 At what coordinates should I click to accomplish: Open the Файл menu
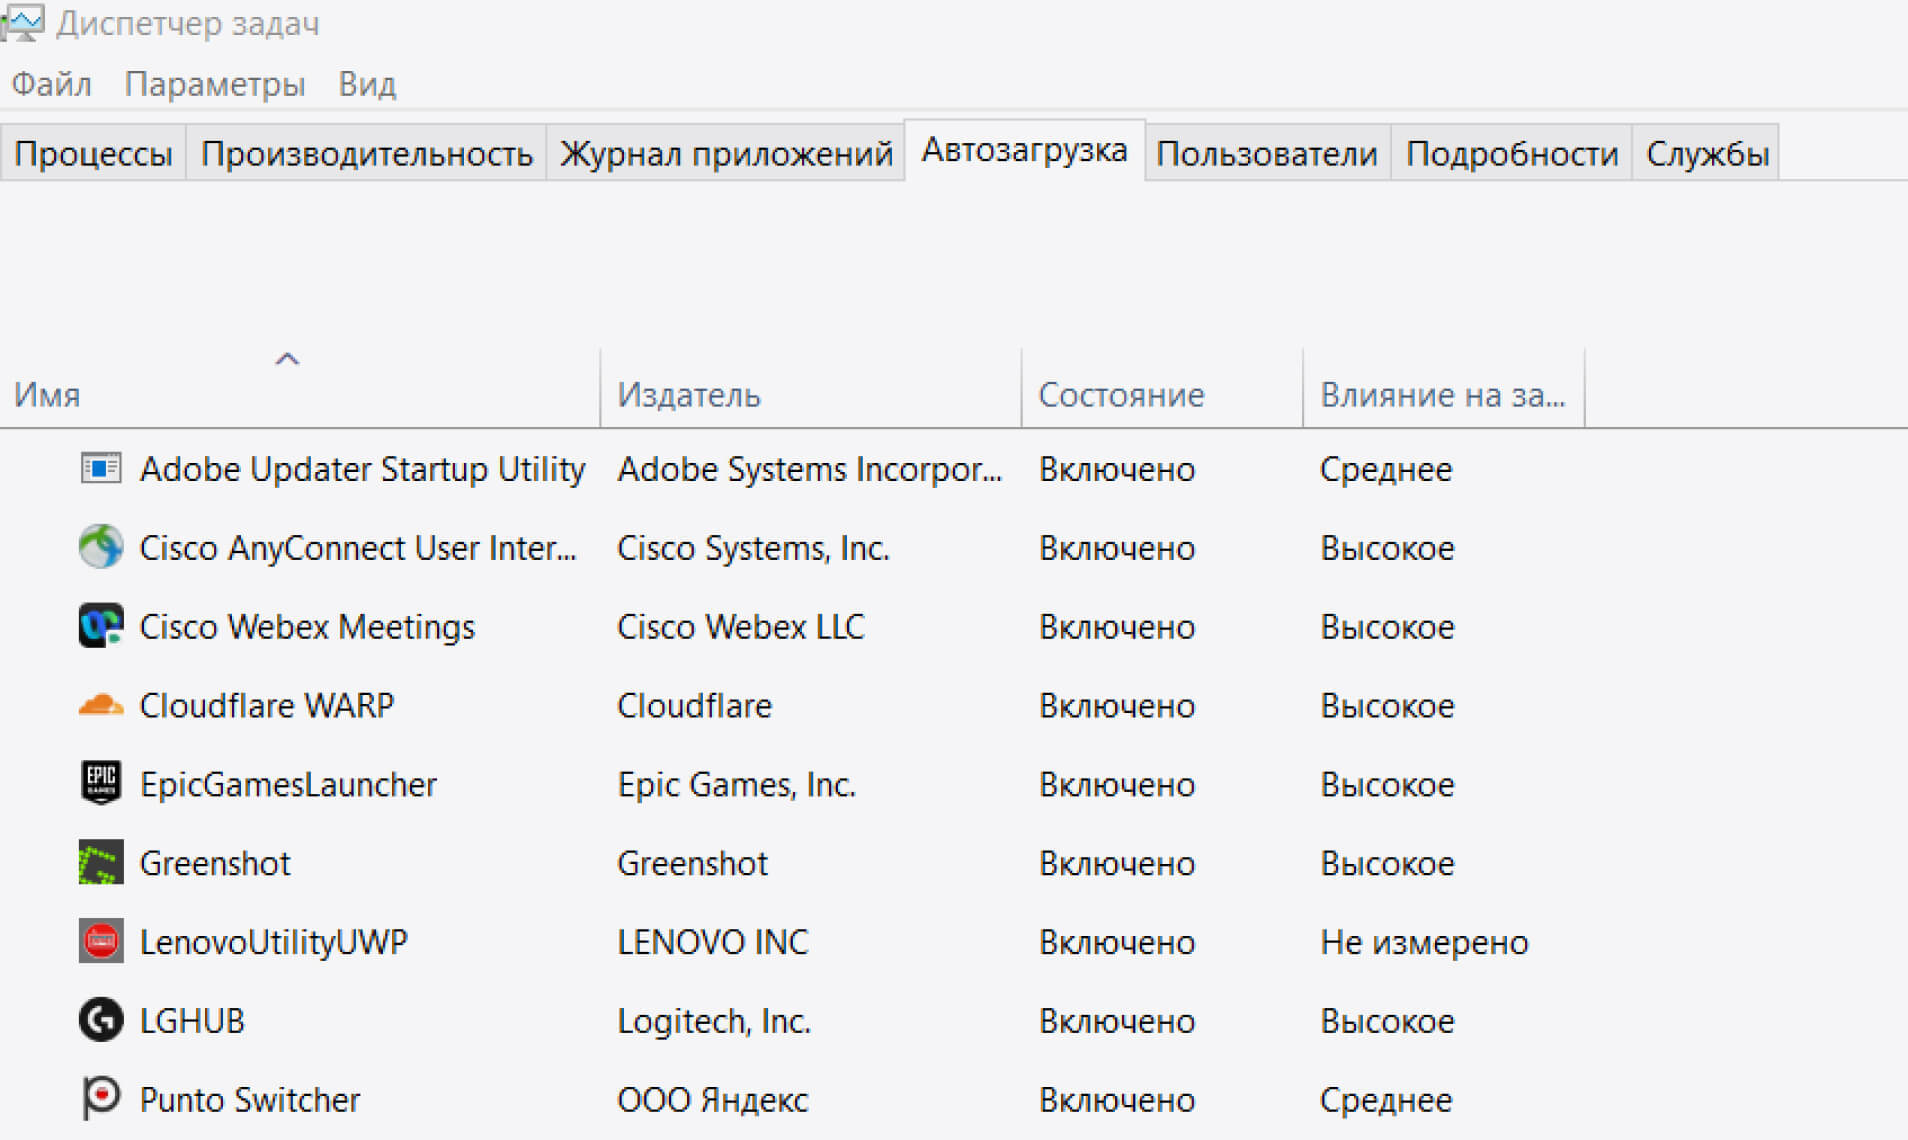coord(51,84)
